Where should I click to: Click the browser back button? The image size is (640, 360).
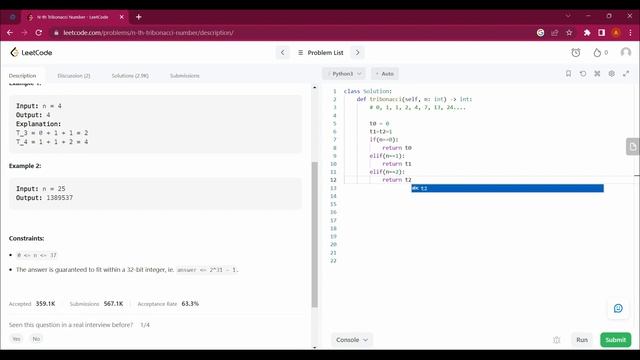coord(10,33)
